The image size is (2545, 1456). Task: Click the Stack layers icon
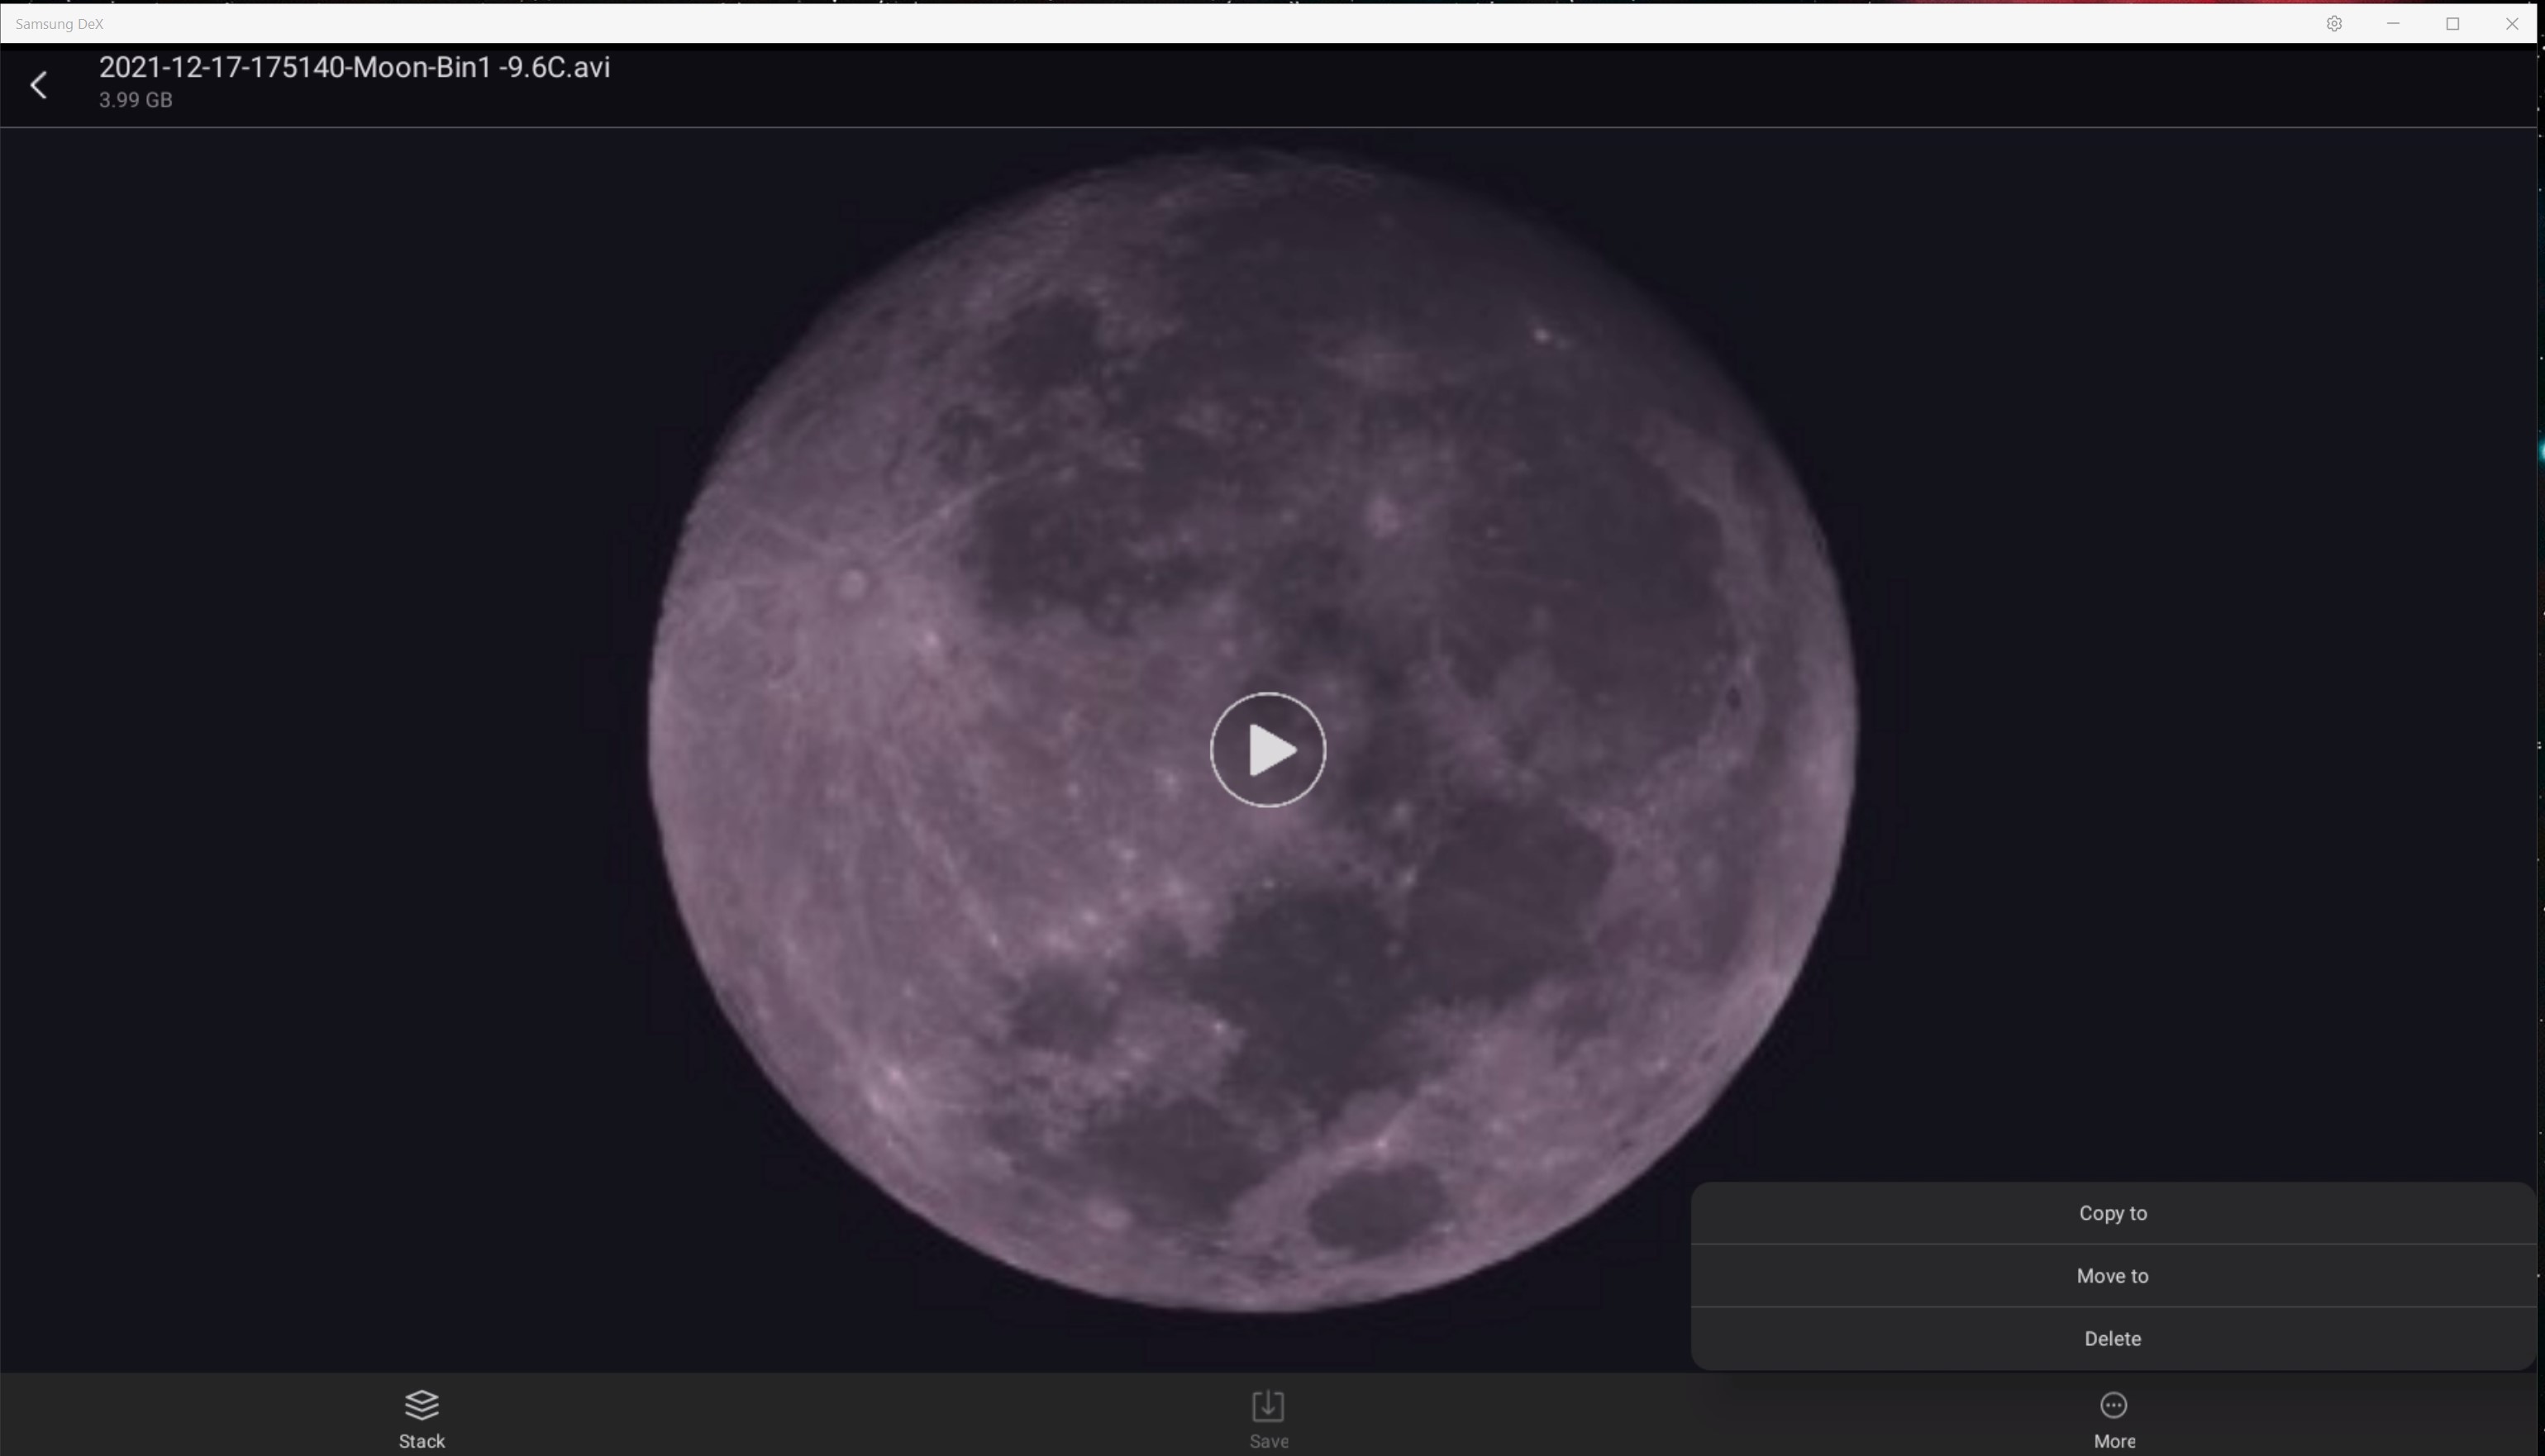click(421, 1405)
